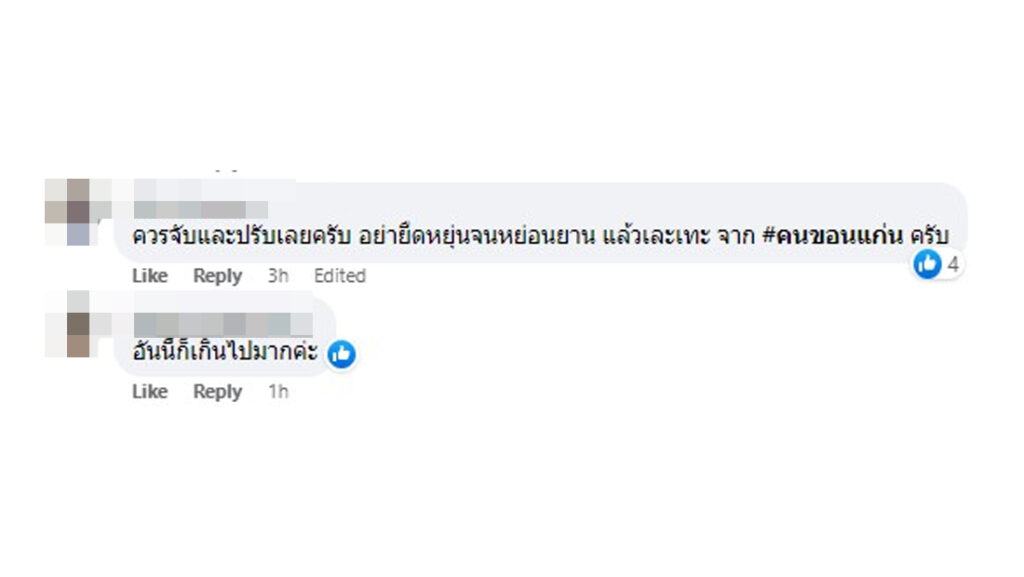Reply to the comment mentioning #คนขอนแก่น

point(217,276)
